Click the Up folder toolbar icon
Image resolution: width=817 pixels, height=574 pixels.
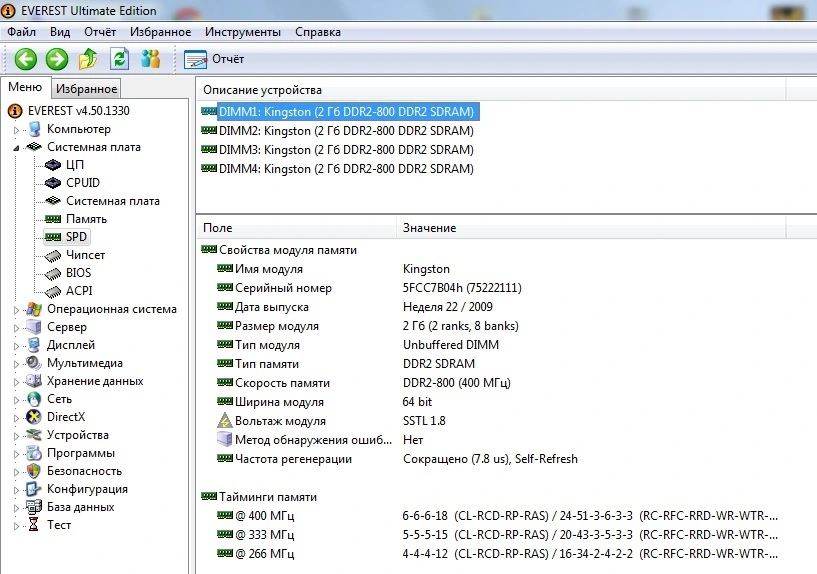(x=88, y=59)
